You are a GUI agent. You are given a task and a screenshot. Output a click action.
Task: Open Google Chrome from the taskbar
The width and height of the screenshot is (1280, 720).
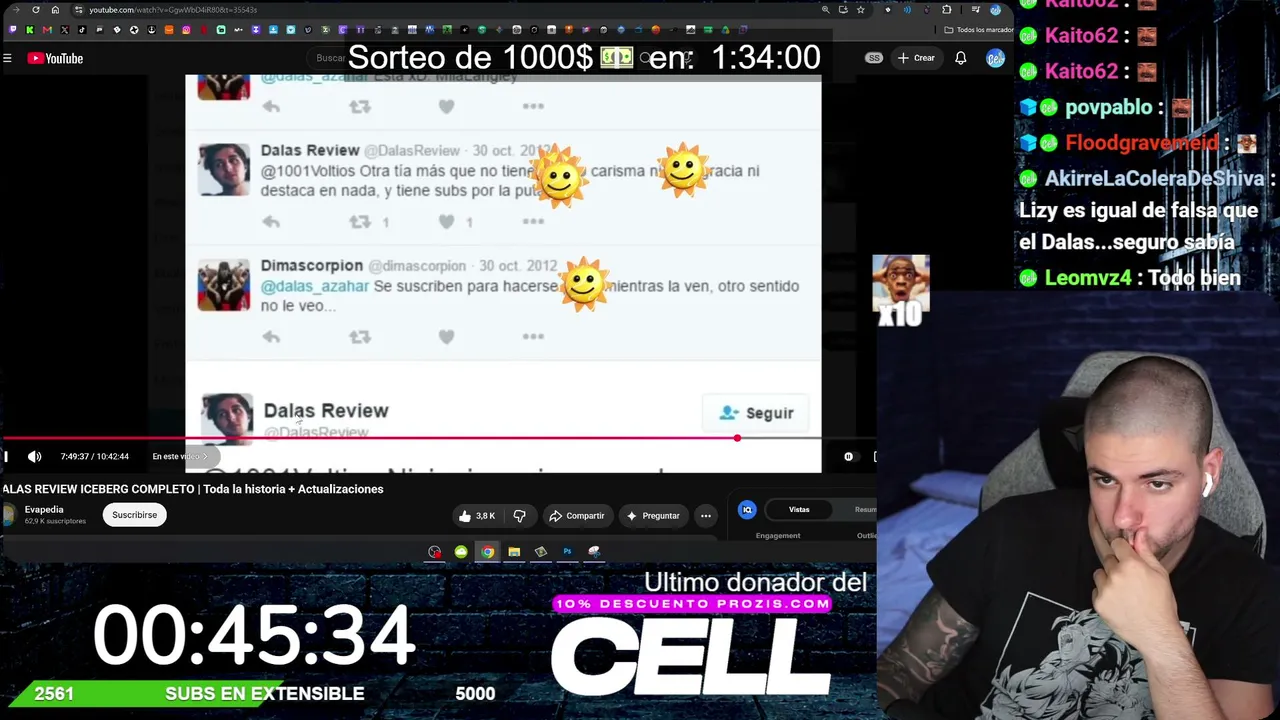(487, 552)
